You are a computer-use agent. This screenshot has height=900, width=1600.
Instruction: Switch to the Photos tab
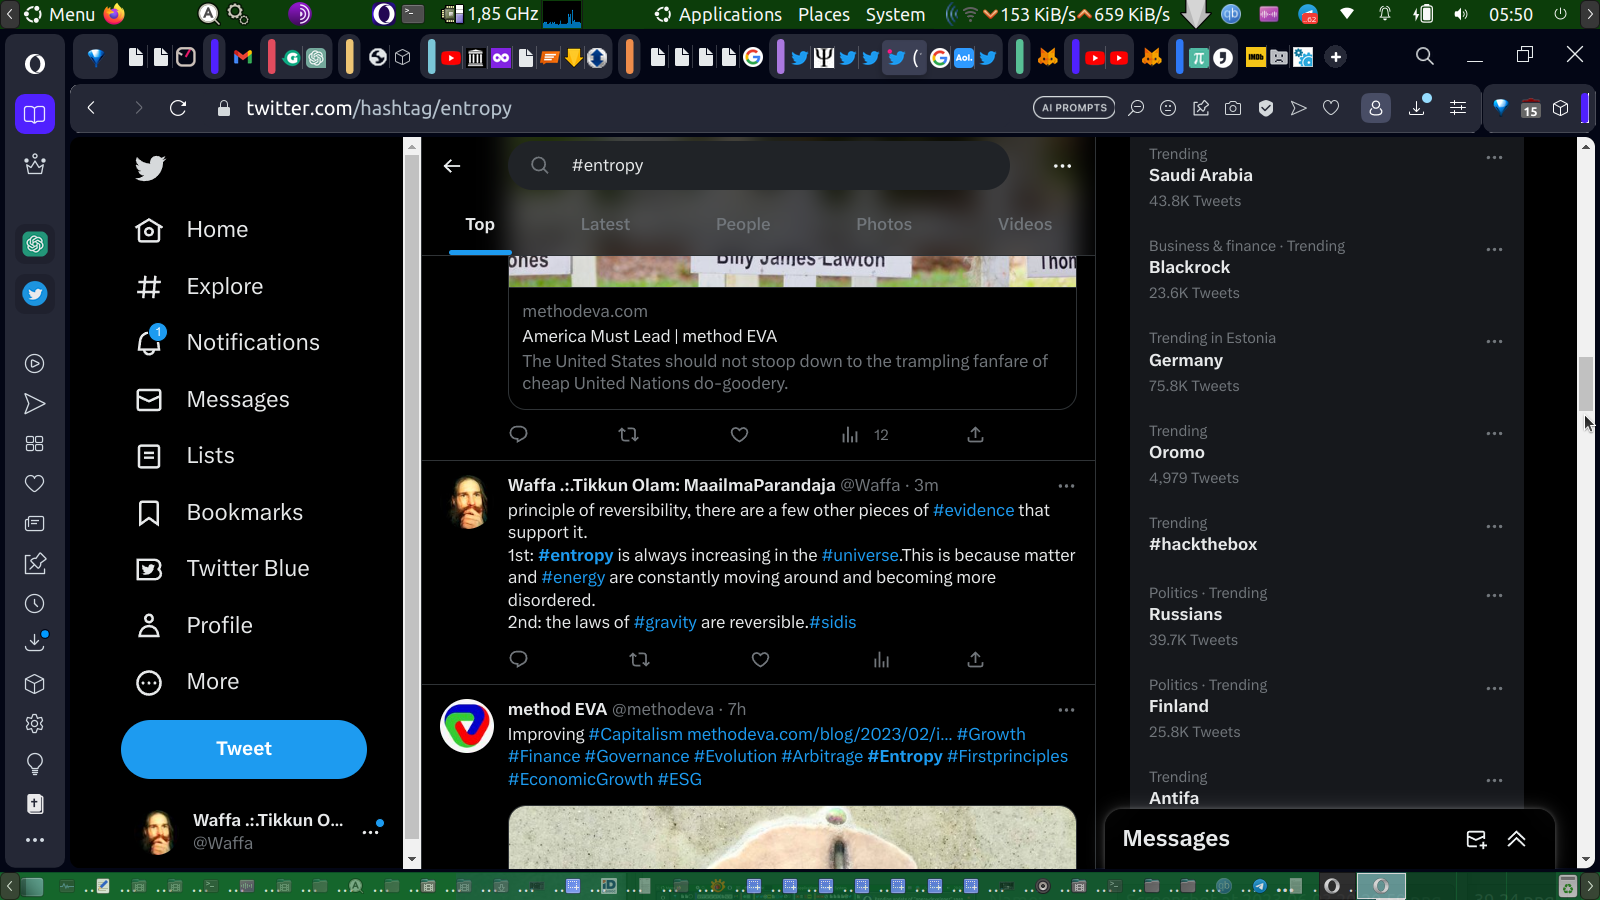(884, 225)
